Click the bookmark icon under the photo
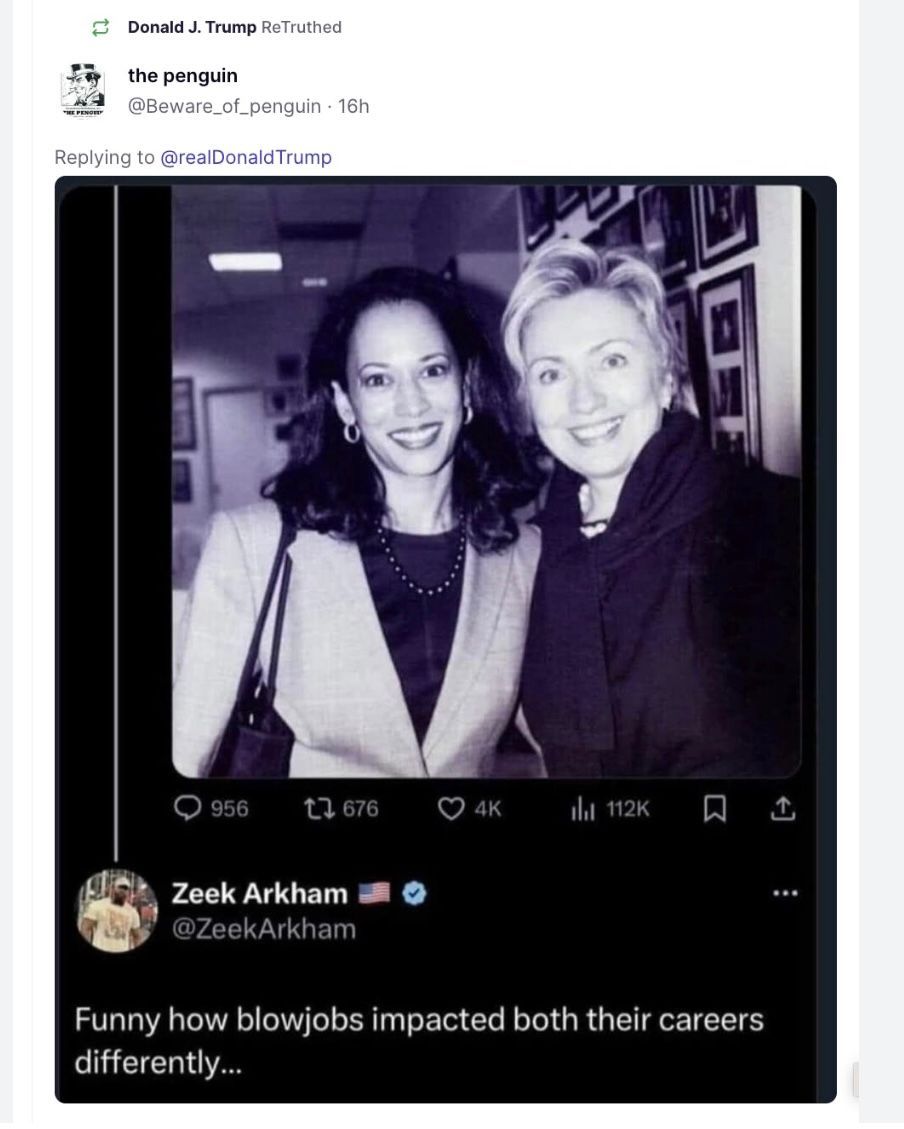Viewport: 904px width, 1129px height. click(x=714, y=808)
